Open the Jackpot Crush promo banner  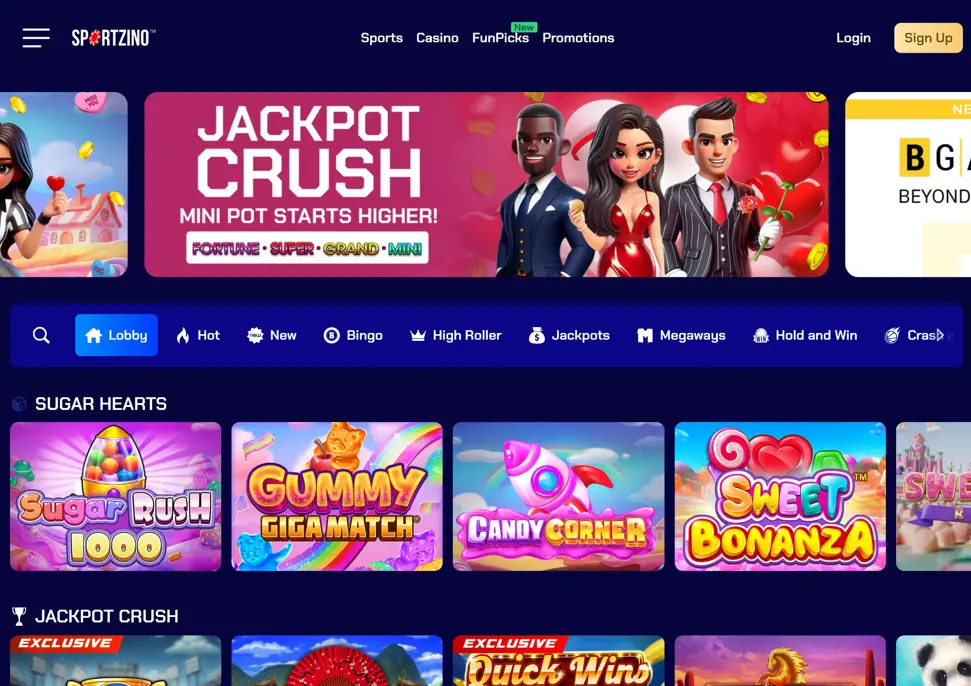(486, 185)
